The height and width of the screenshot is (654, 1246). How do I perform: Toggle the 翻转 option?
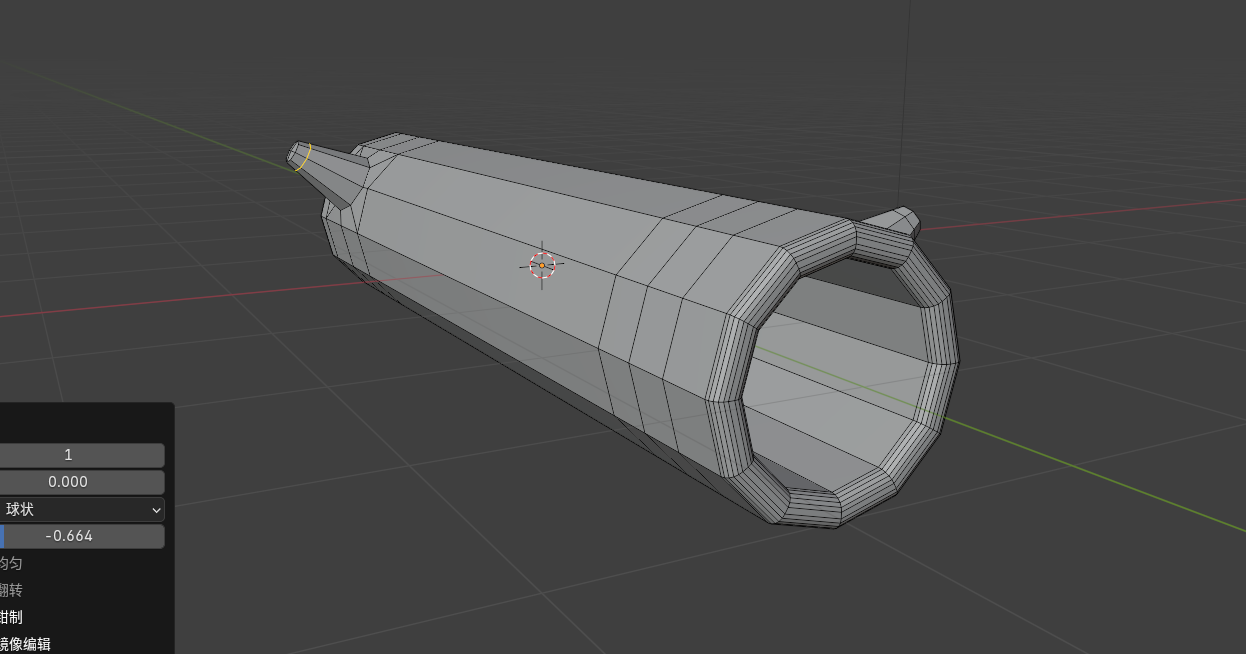point(12,590)
